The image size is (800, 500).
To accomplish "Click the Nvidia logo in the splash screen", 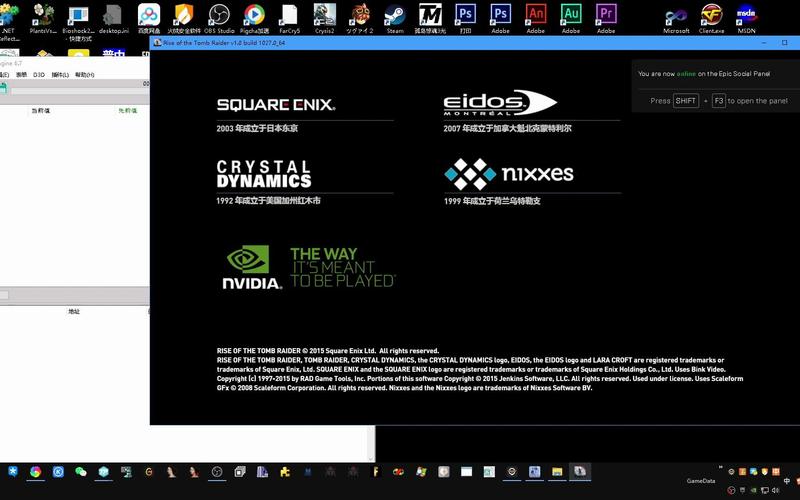I will pyautogui.click(x=252, y=268).
